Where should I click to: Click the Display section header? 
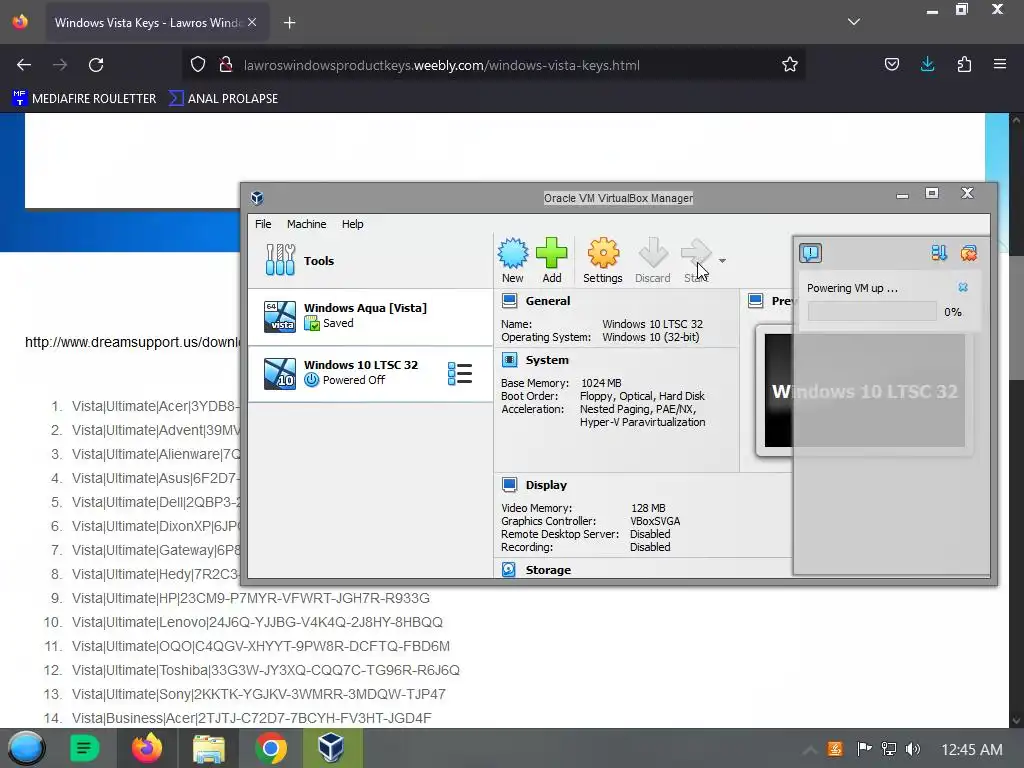point(546,485)
